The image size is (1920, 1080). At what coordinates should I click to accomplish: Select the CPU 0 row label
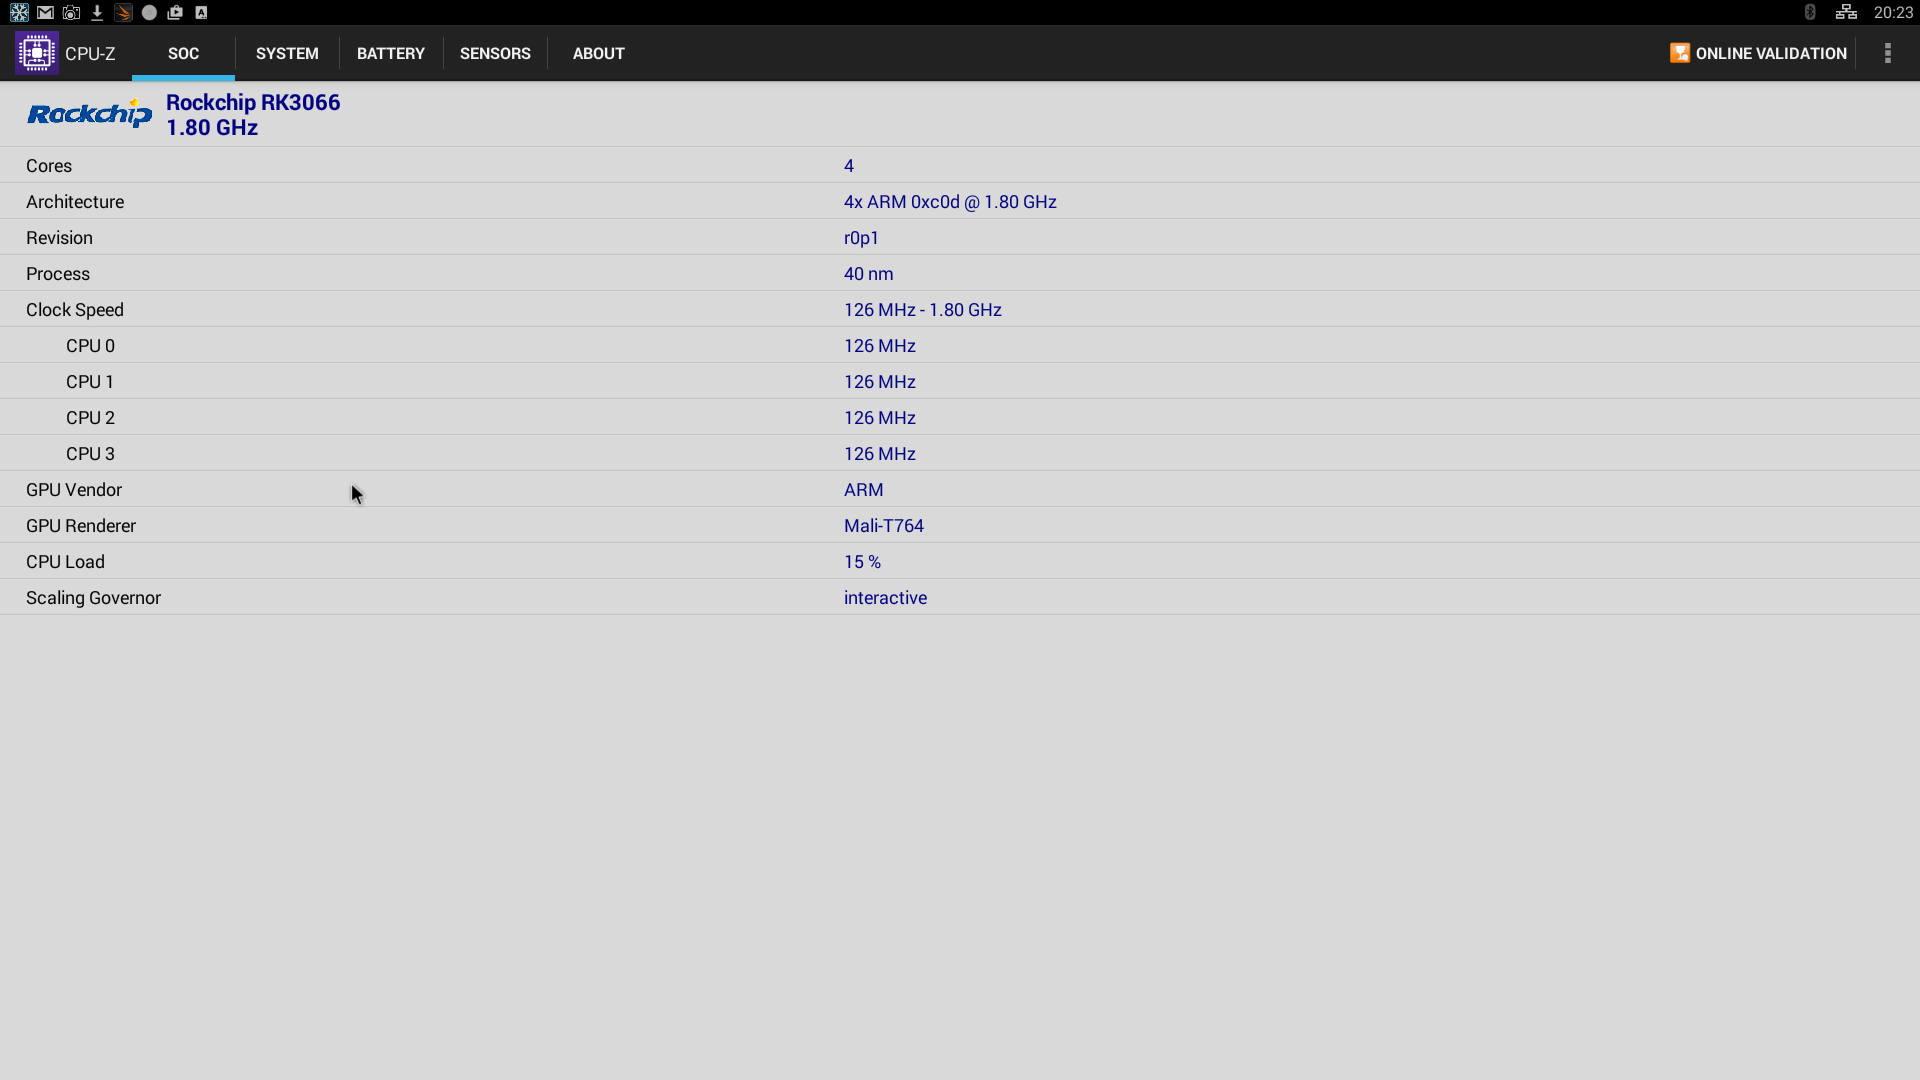pyautogui.click(x=90, y=346)
